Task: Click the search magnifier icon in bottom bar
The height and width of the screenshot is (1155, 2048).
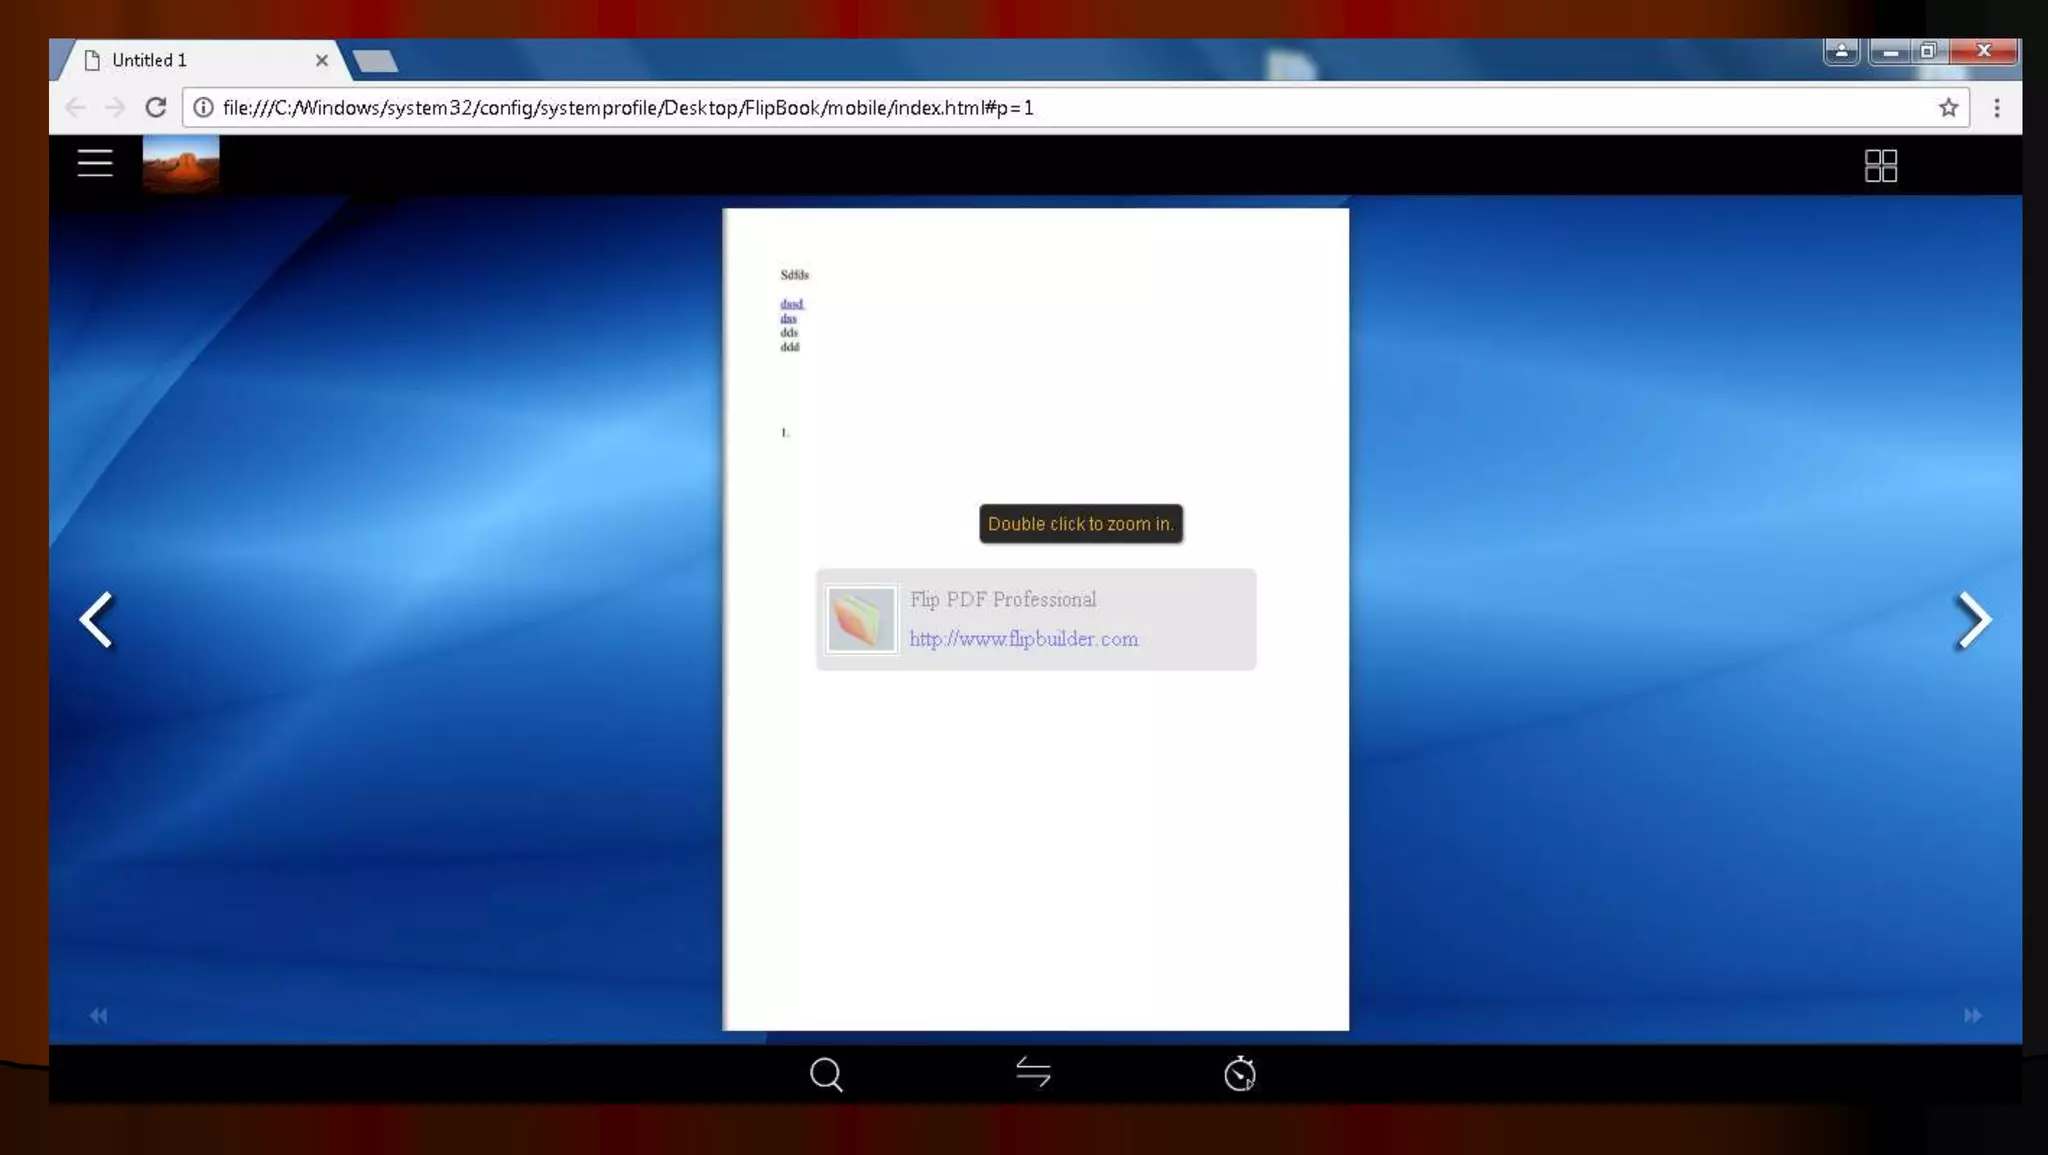Action: 826,1075
